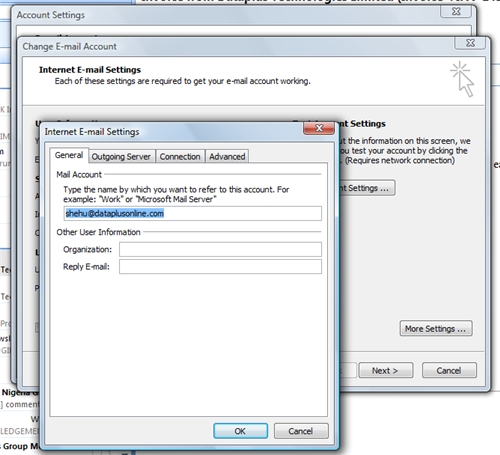Viewport: 500px width, 455px height.
Task: Click the wizard cursor icon
Action: point(462,79)
